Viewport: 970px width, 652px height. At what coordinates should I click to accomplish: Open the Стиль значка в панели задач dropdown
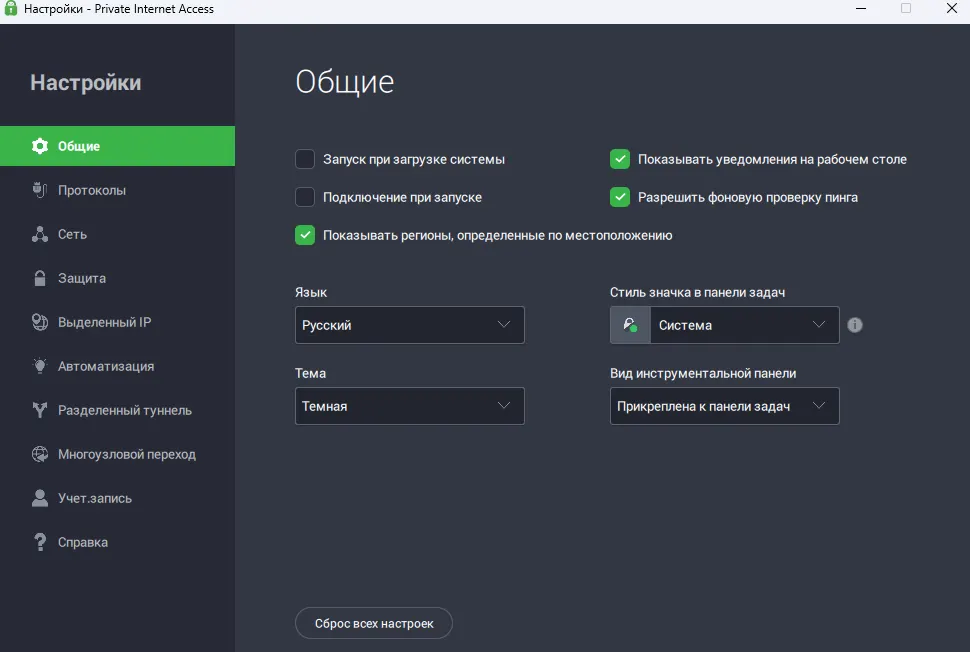[745, 325]
